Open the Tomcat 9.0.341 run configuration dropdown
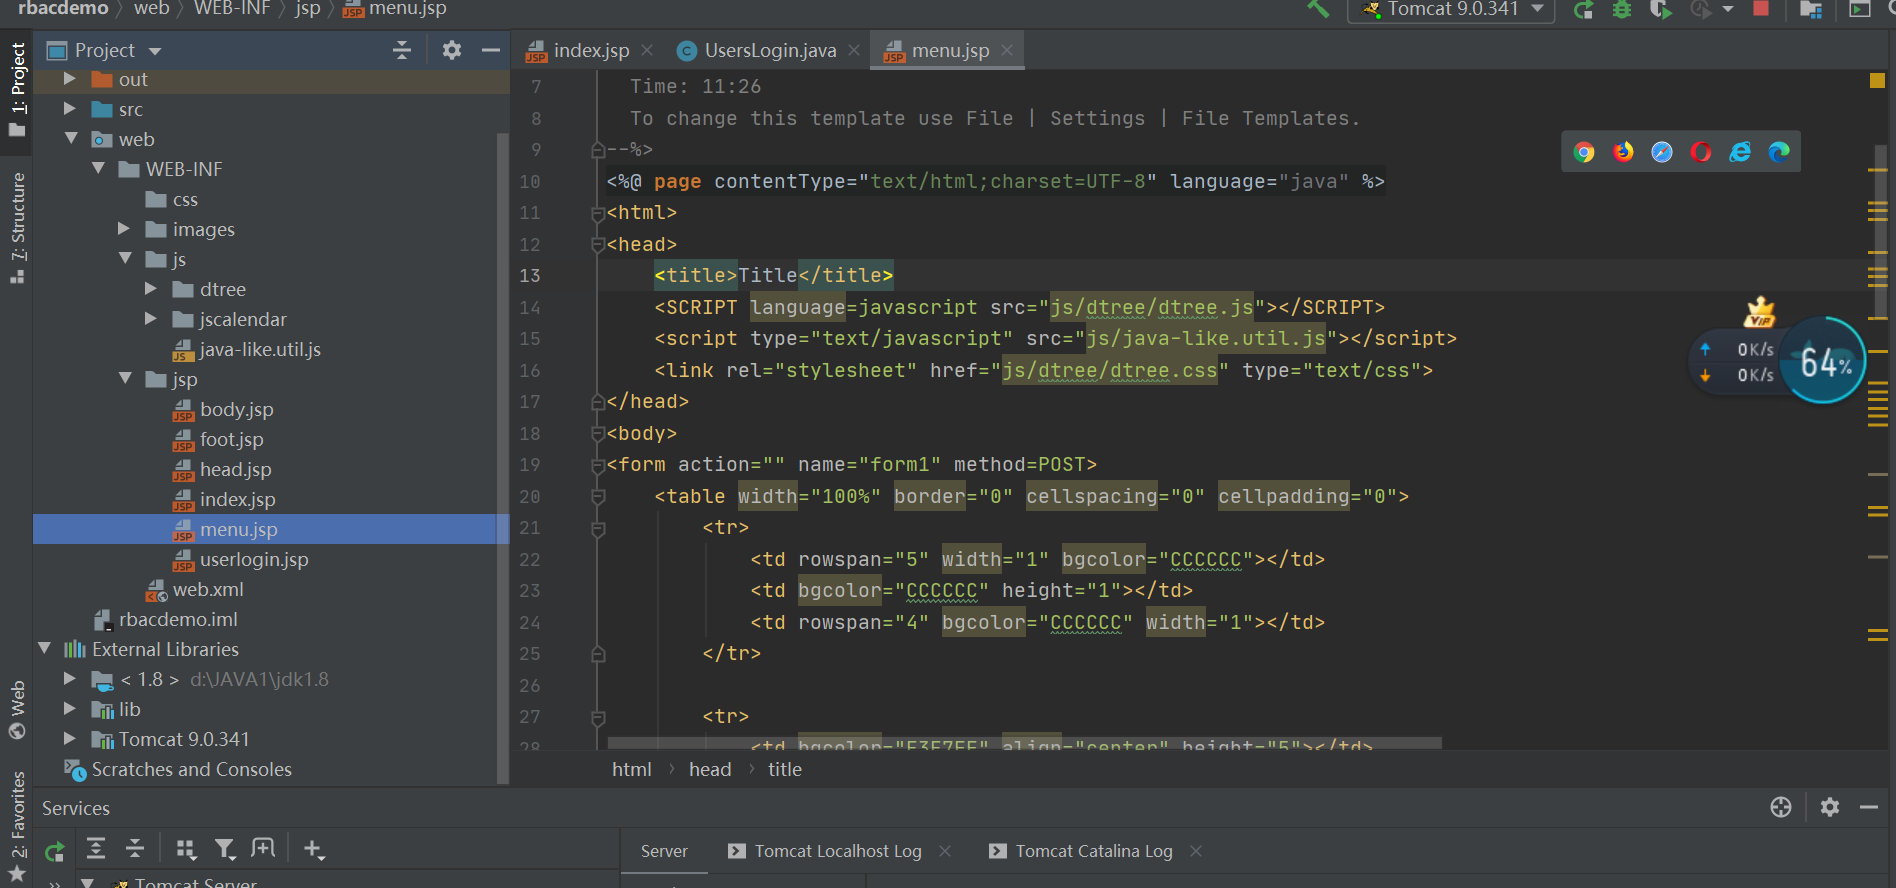 1451,9
